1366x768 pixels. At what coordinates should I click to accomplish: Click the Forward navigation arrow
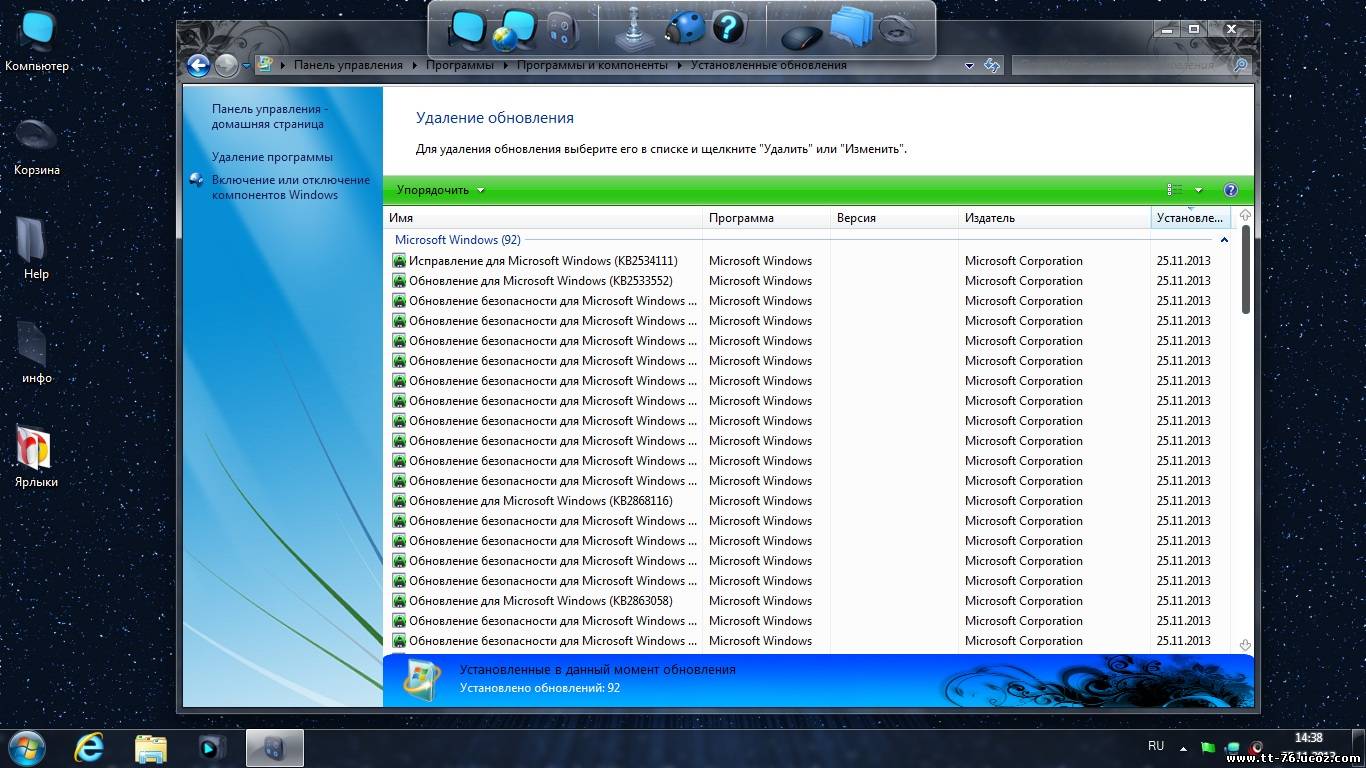(x=227, y=66)
